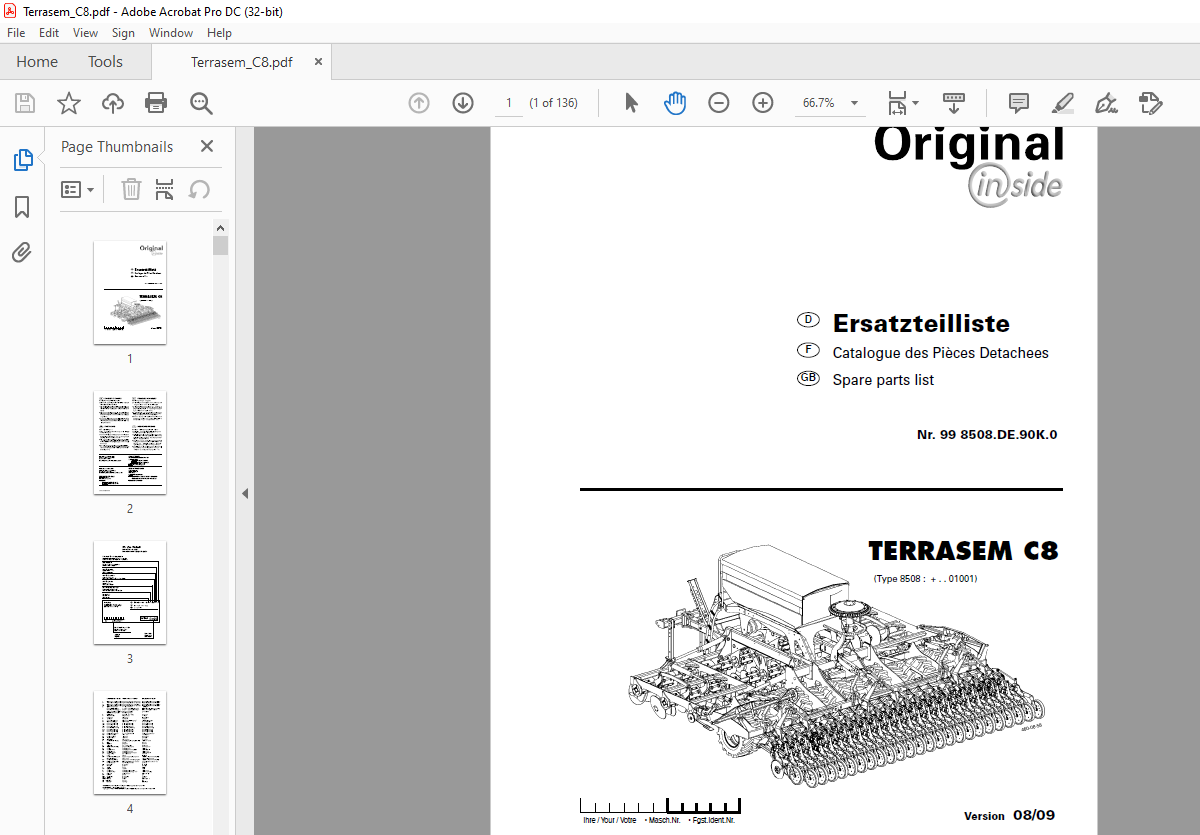The image size is (1200, 835).
Task: Select page 3 thumbnail
Action: (x=130, y=593)
